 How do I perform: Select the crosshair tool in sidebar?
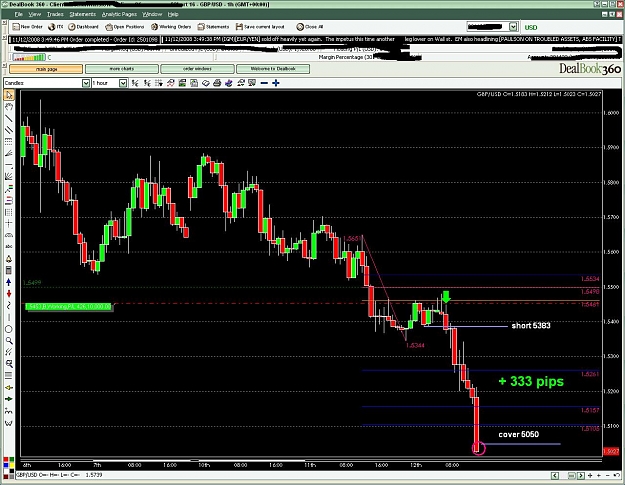[x=9, y=224]
